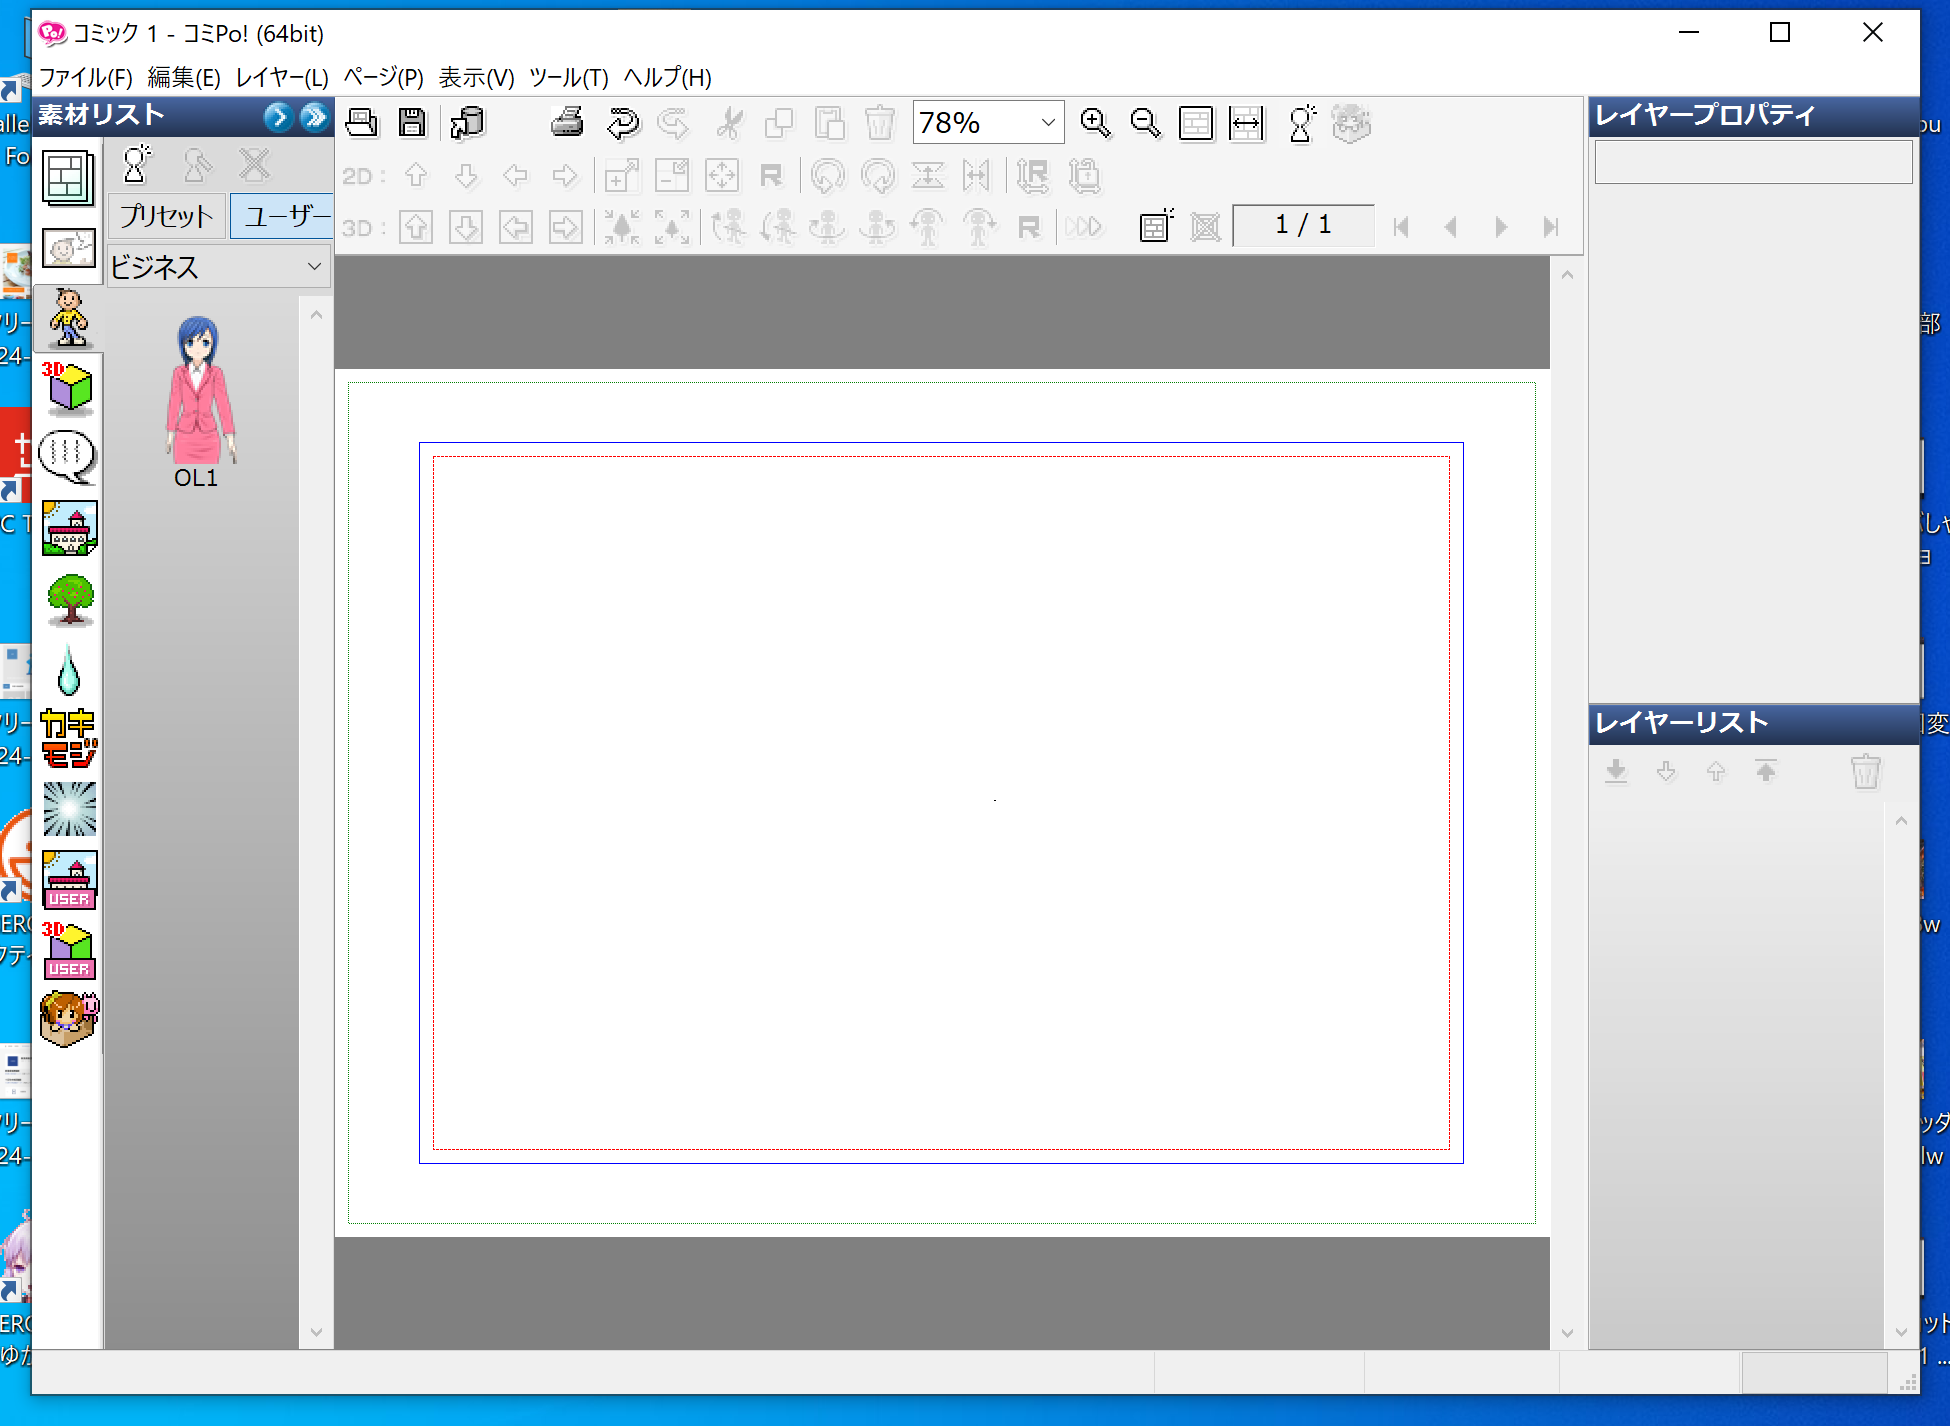Open the 3D item cube category
This screenshot has width=1950, height=1426.
(x=68, y=388)
